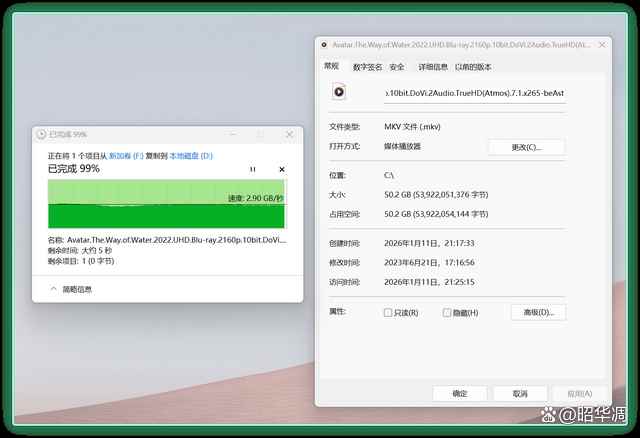
Task: Click the 已完成 99% heading in copy dialog
Action: pyautogui.click(x=73, y=169)
